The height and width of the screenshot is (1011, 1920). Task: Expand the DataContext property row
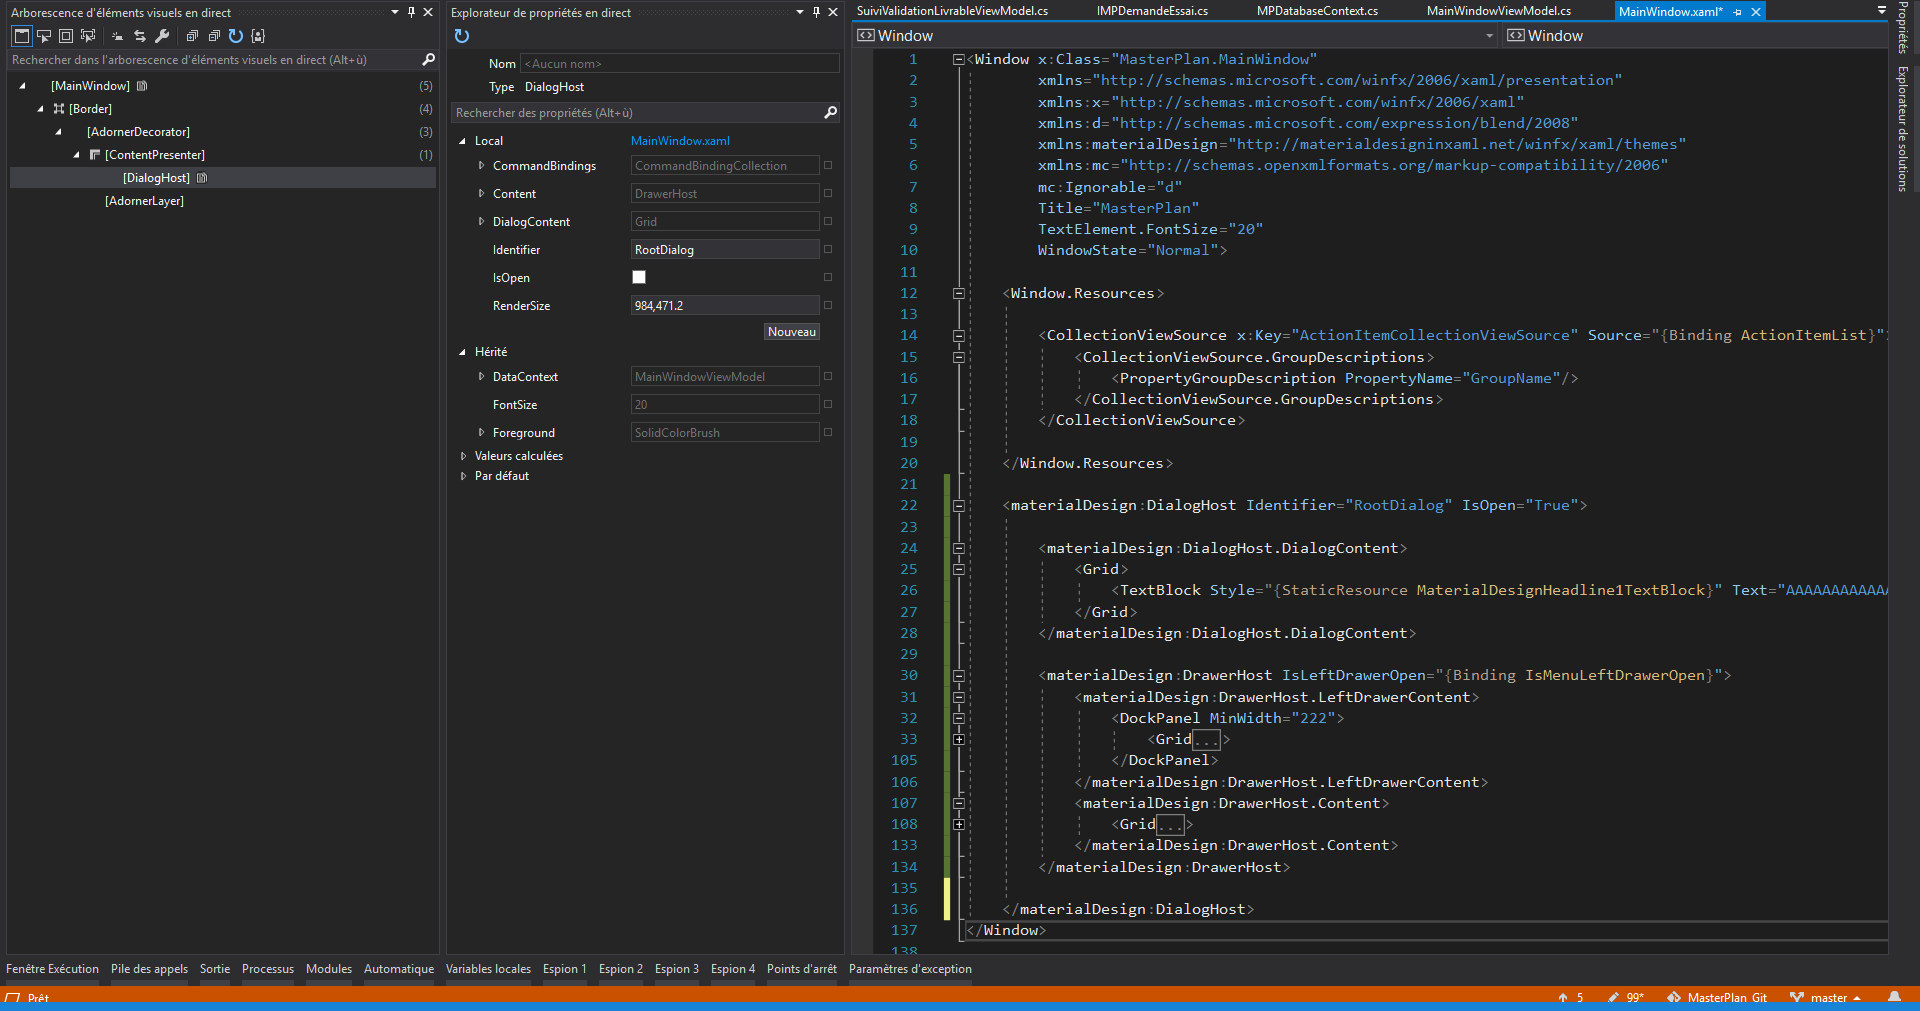(x=483, y=376)
